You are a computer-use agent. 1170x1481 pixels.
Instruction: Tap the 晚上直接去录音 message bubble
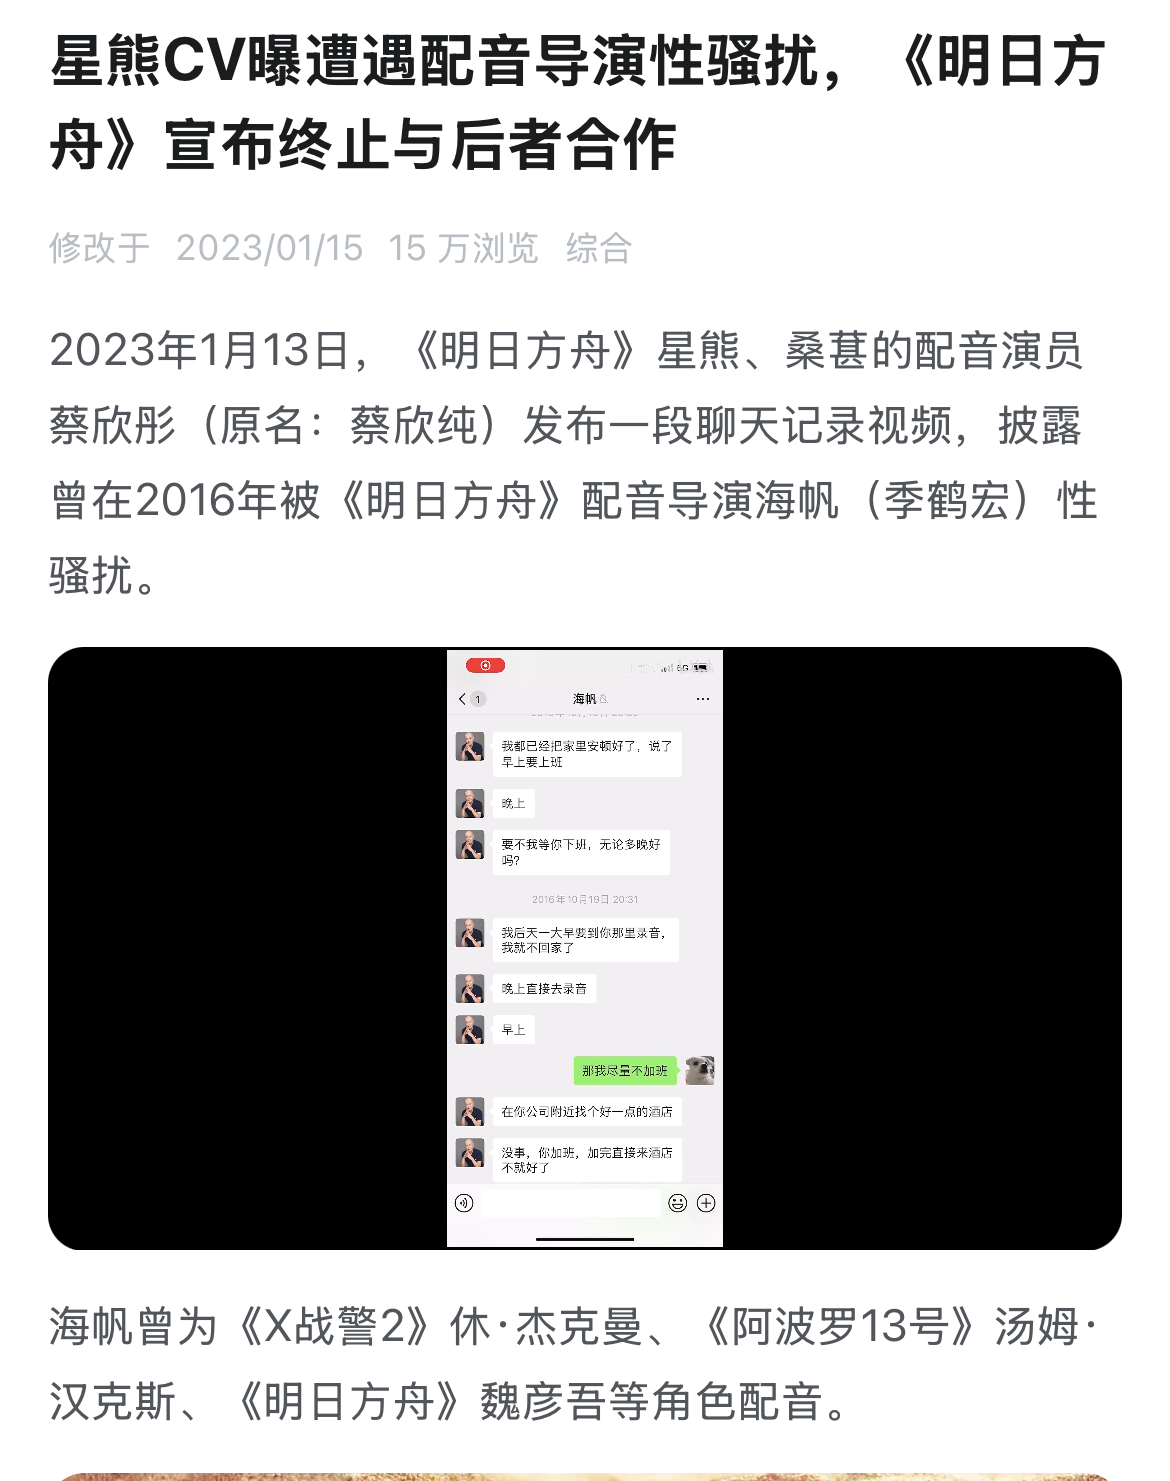click(544, 989)
